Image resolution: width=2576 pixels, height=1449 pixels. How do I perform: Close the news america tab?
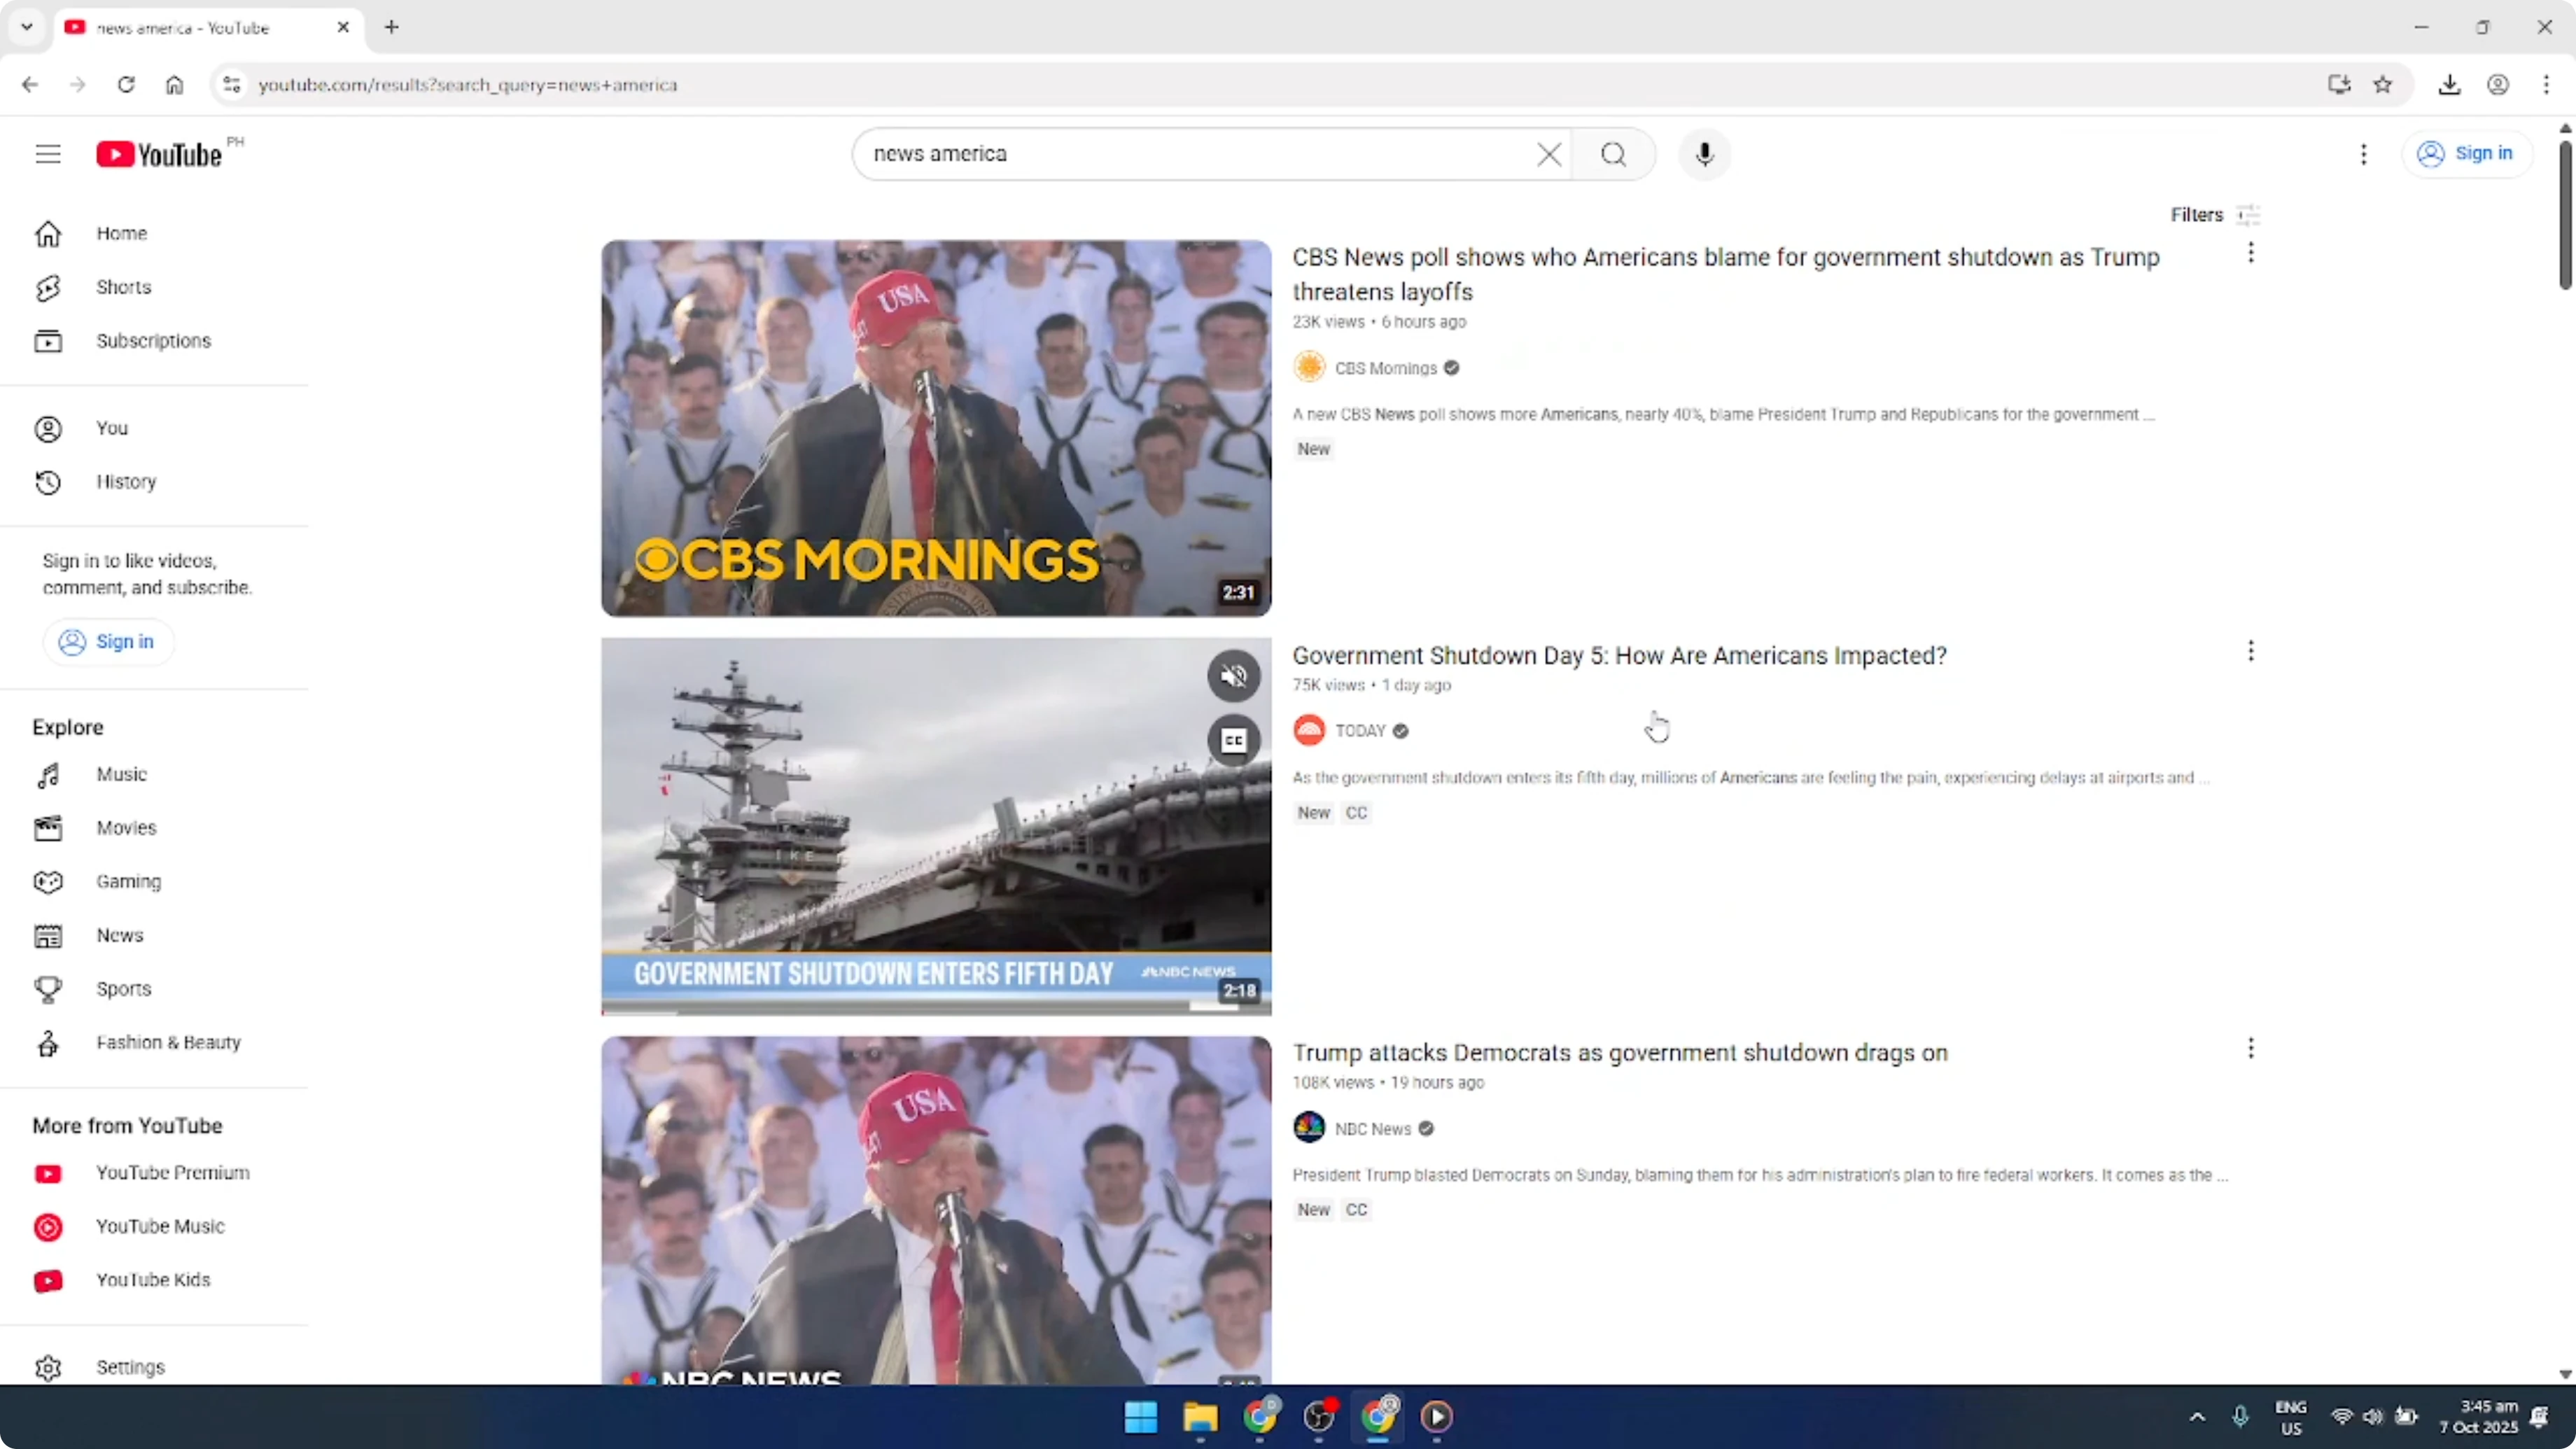343,27
